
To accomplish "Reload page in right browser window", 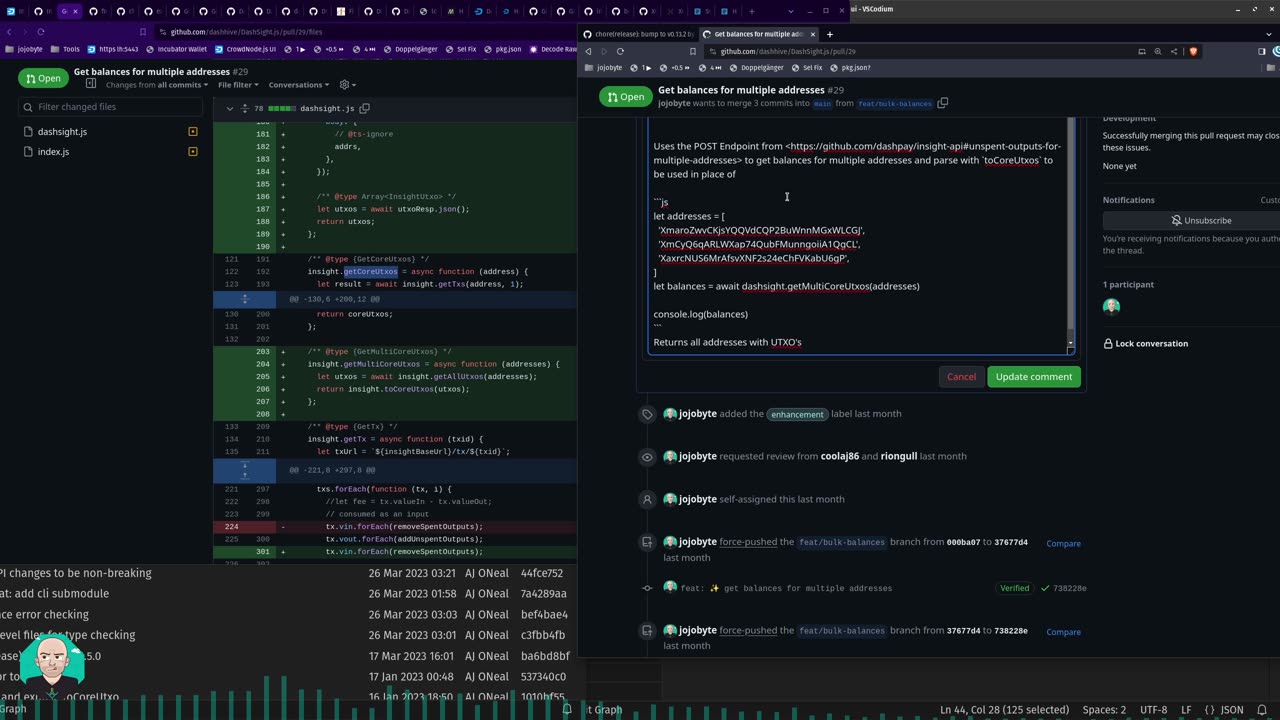I will coord(620,51).
